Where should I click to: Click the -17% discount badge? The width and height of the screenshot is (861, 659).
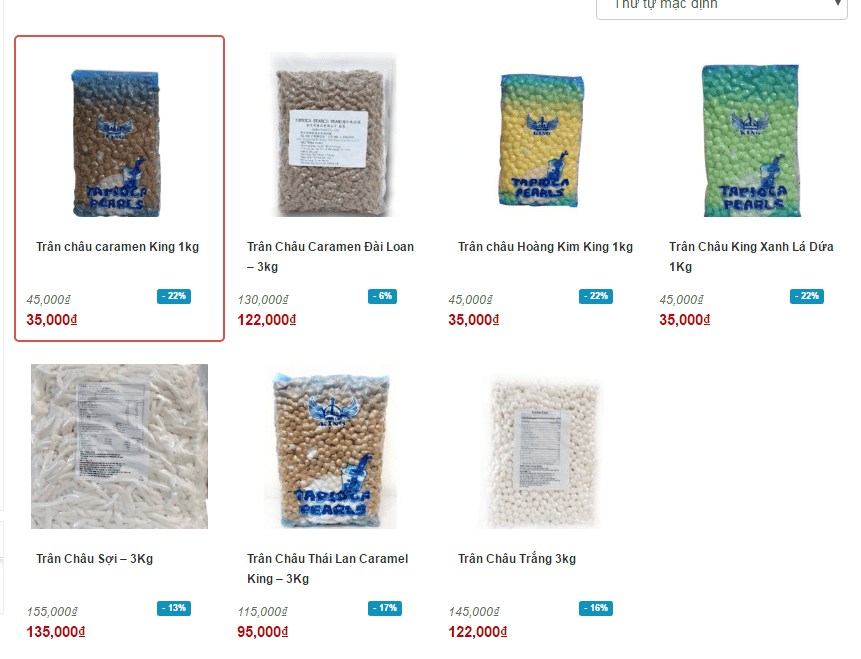pyautogui.click(x=385, y=608)
